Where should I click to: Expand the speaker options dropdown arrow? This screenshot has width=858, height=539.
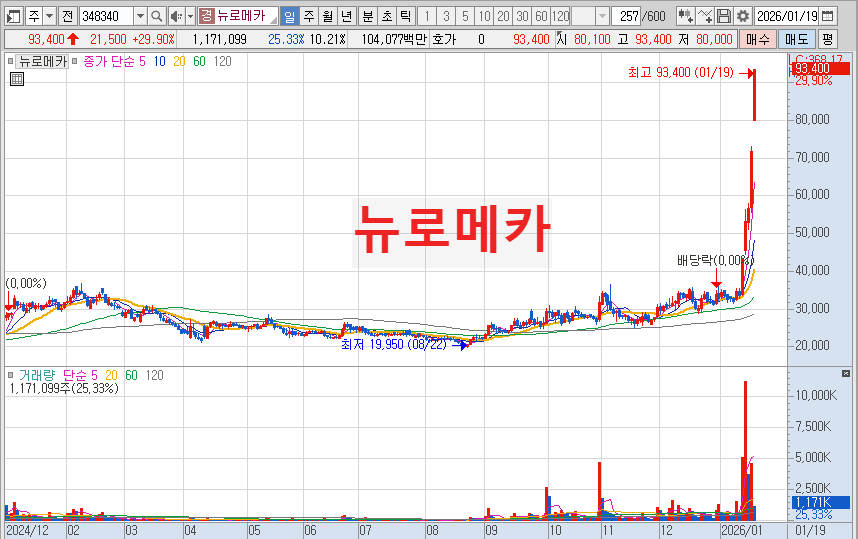(190, 16)
